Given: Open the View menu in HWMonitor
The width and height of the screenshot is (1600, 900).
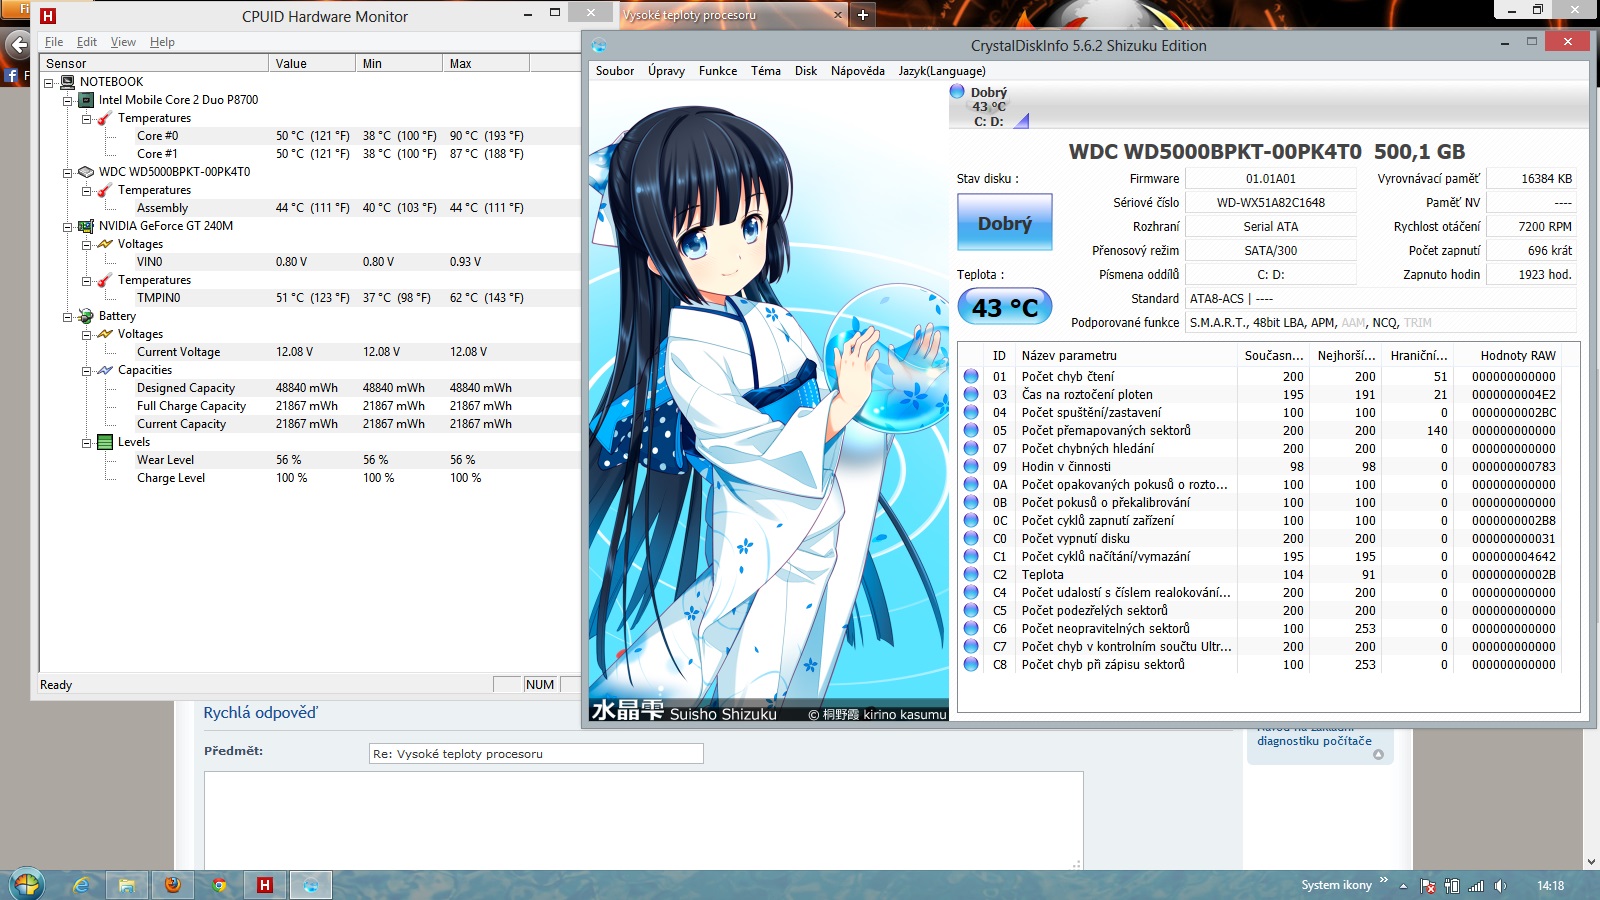Looking at the screenshot, I should 123,42.
